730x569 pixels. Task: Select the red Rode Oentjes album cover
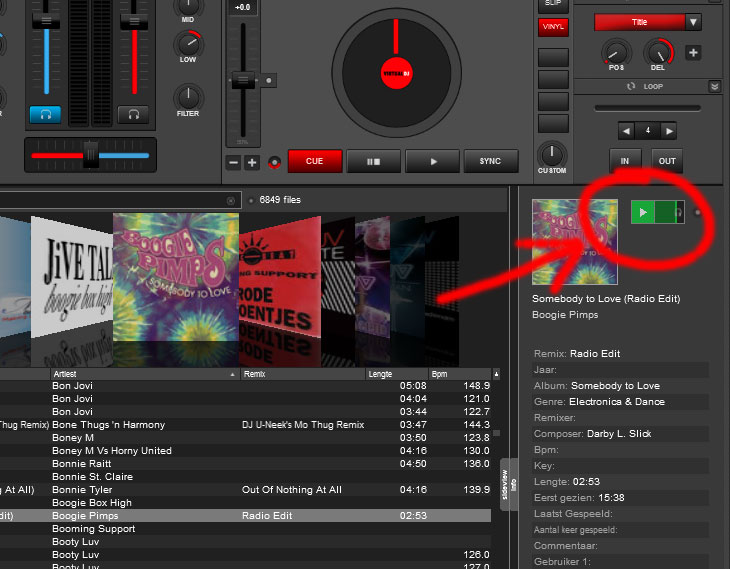pos(280,277)
